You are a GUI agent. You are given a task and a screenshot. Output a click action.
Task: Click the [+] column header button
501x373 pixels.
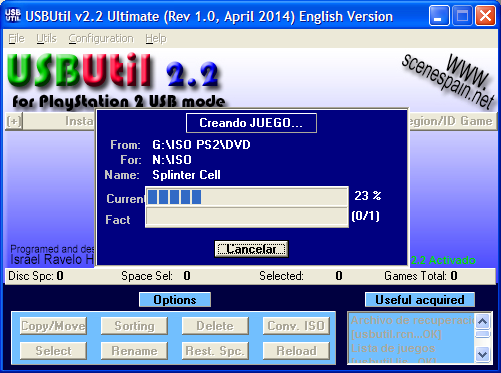pyautogui.click(x=14, y=121)
